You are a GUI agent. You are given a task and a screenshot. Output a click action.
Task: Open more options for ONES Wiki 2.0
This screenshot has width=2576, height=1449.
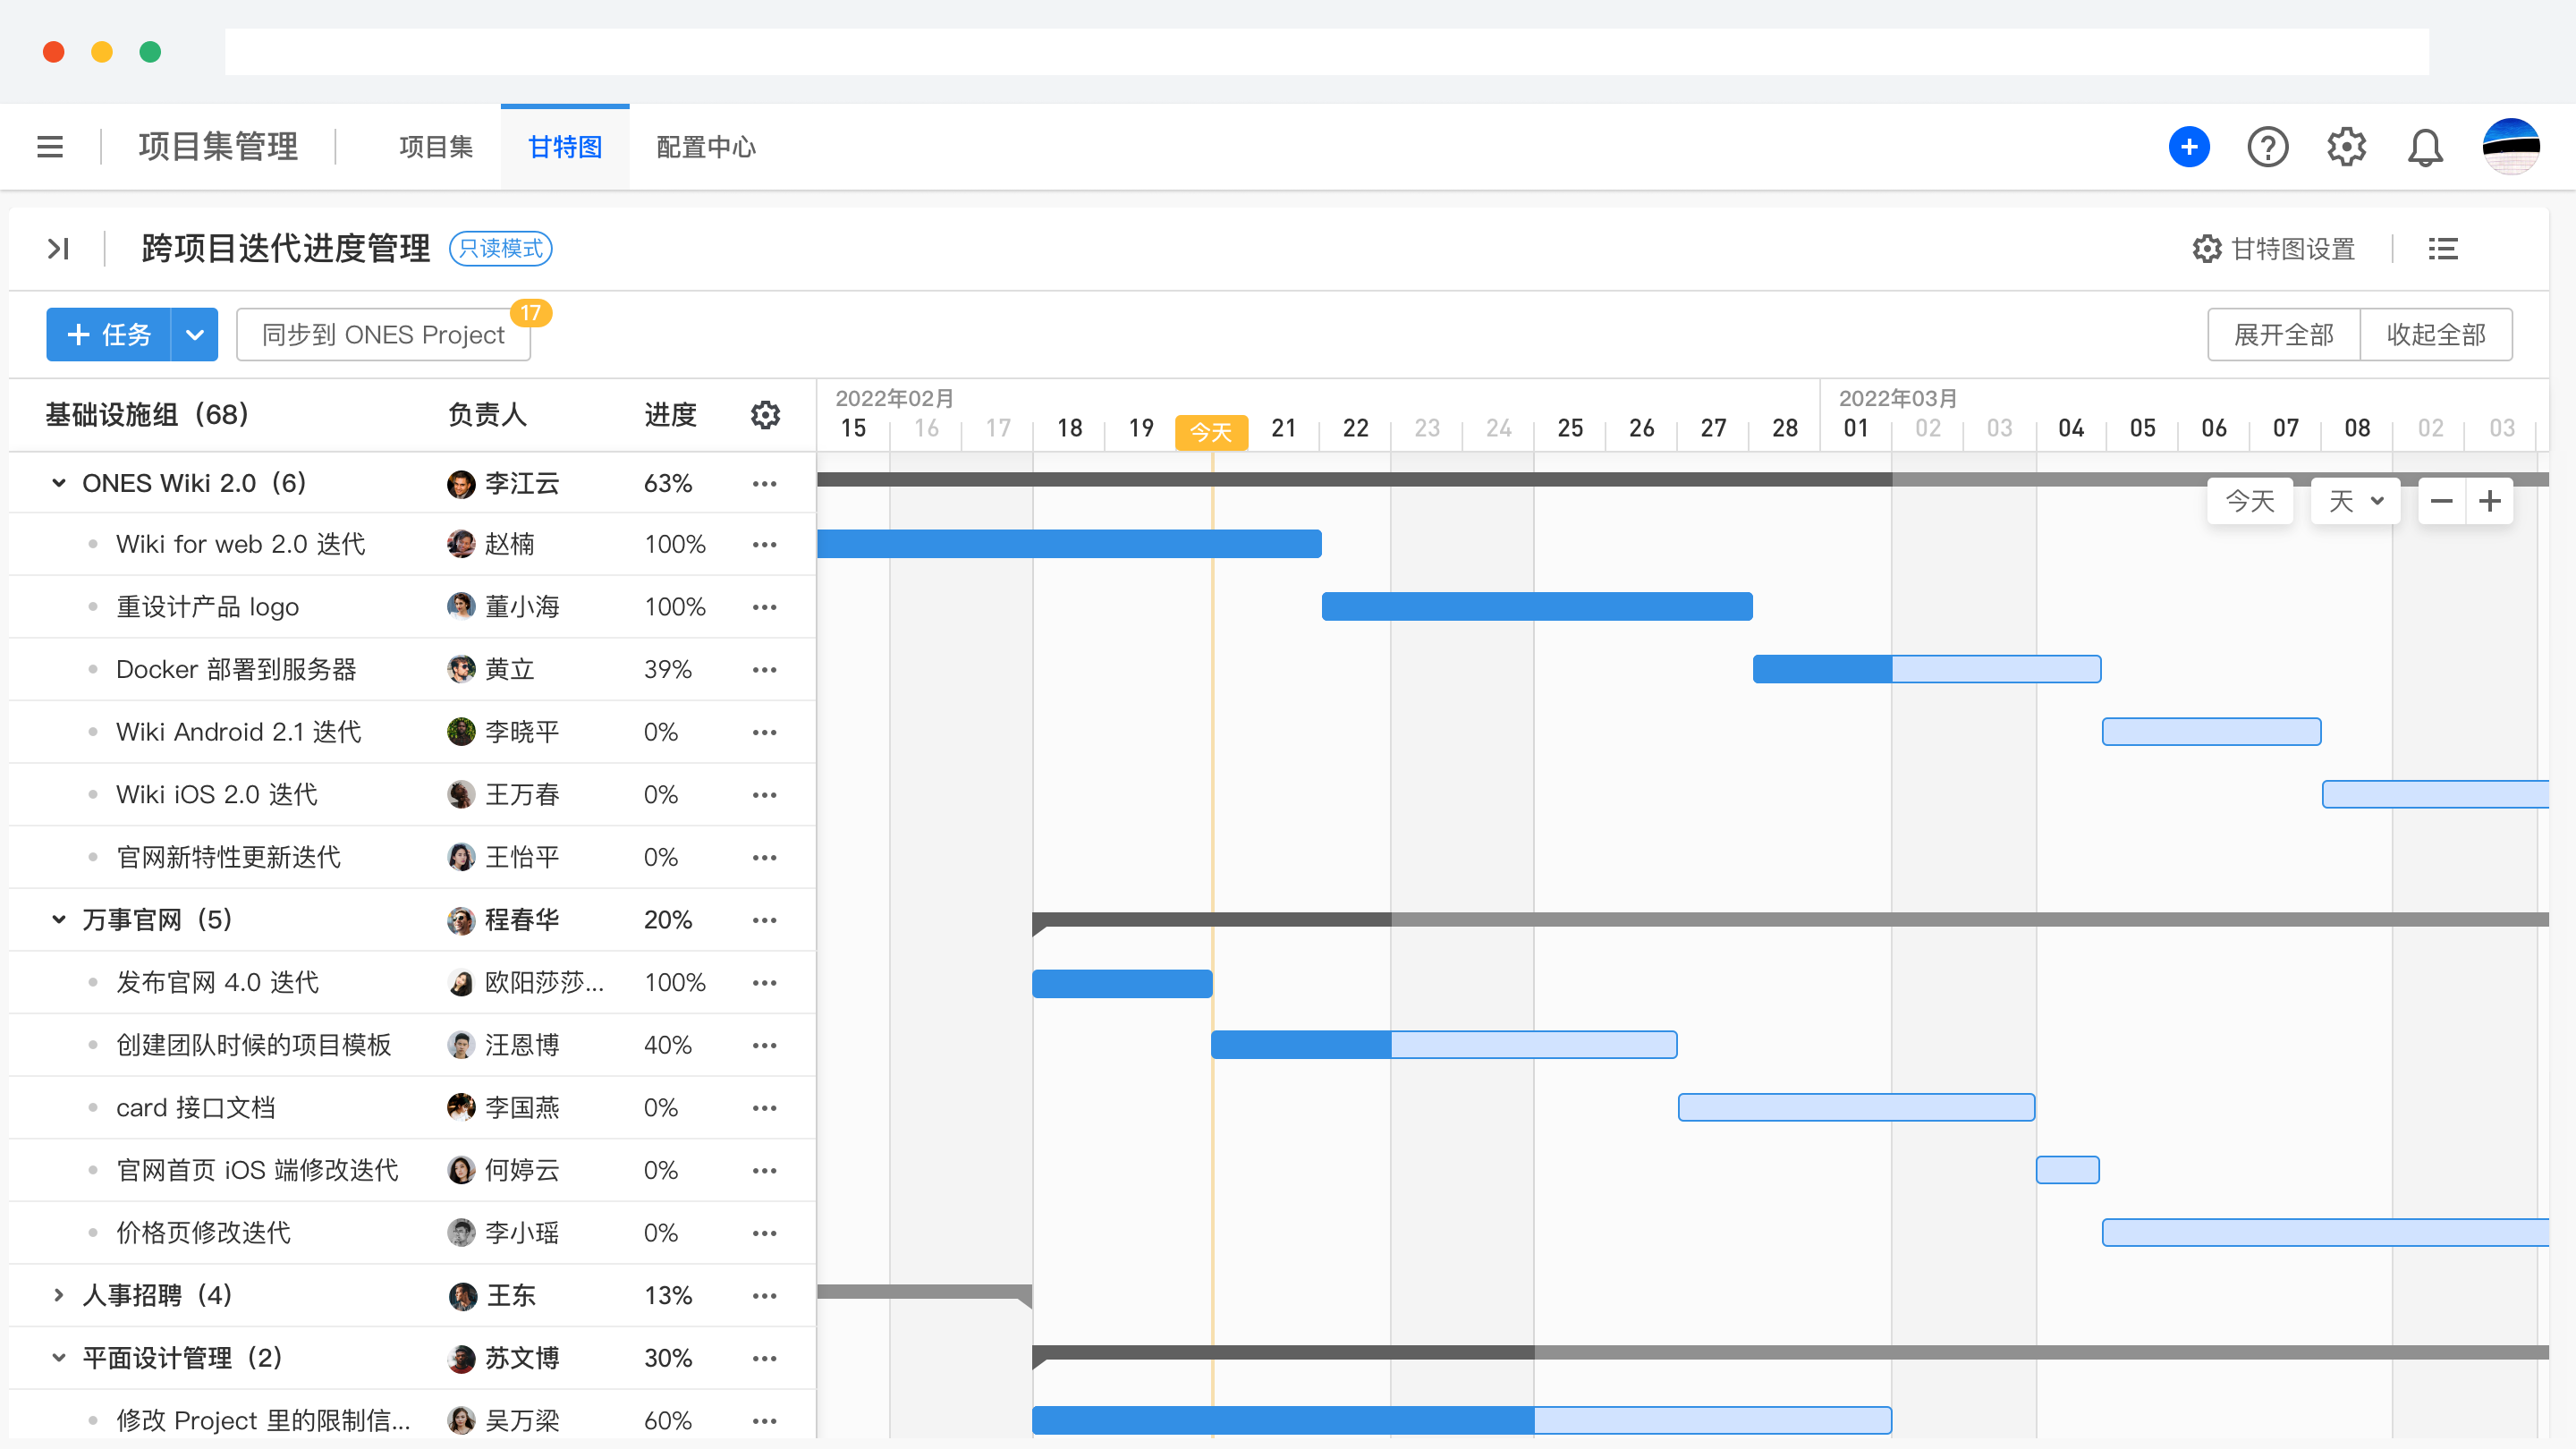click(x=765, y=484)
